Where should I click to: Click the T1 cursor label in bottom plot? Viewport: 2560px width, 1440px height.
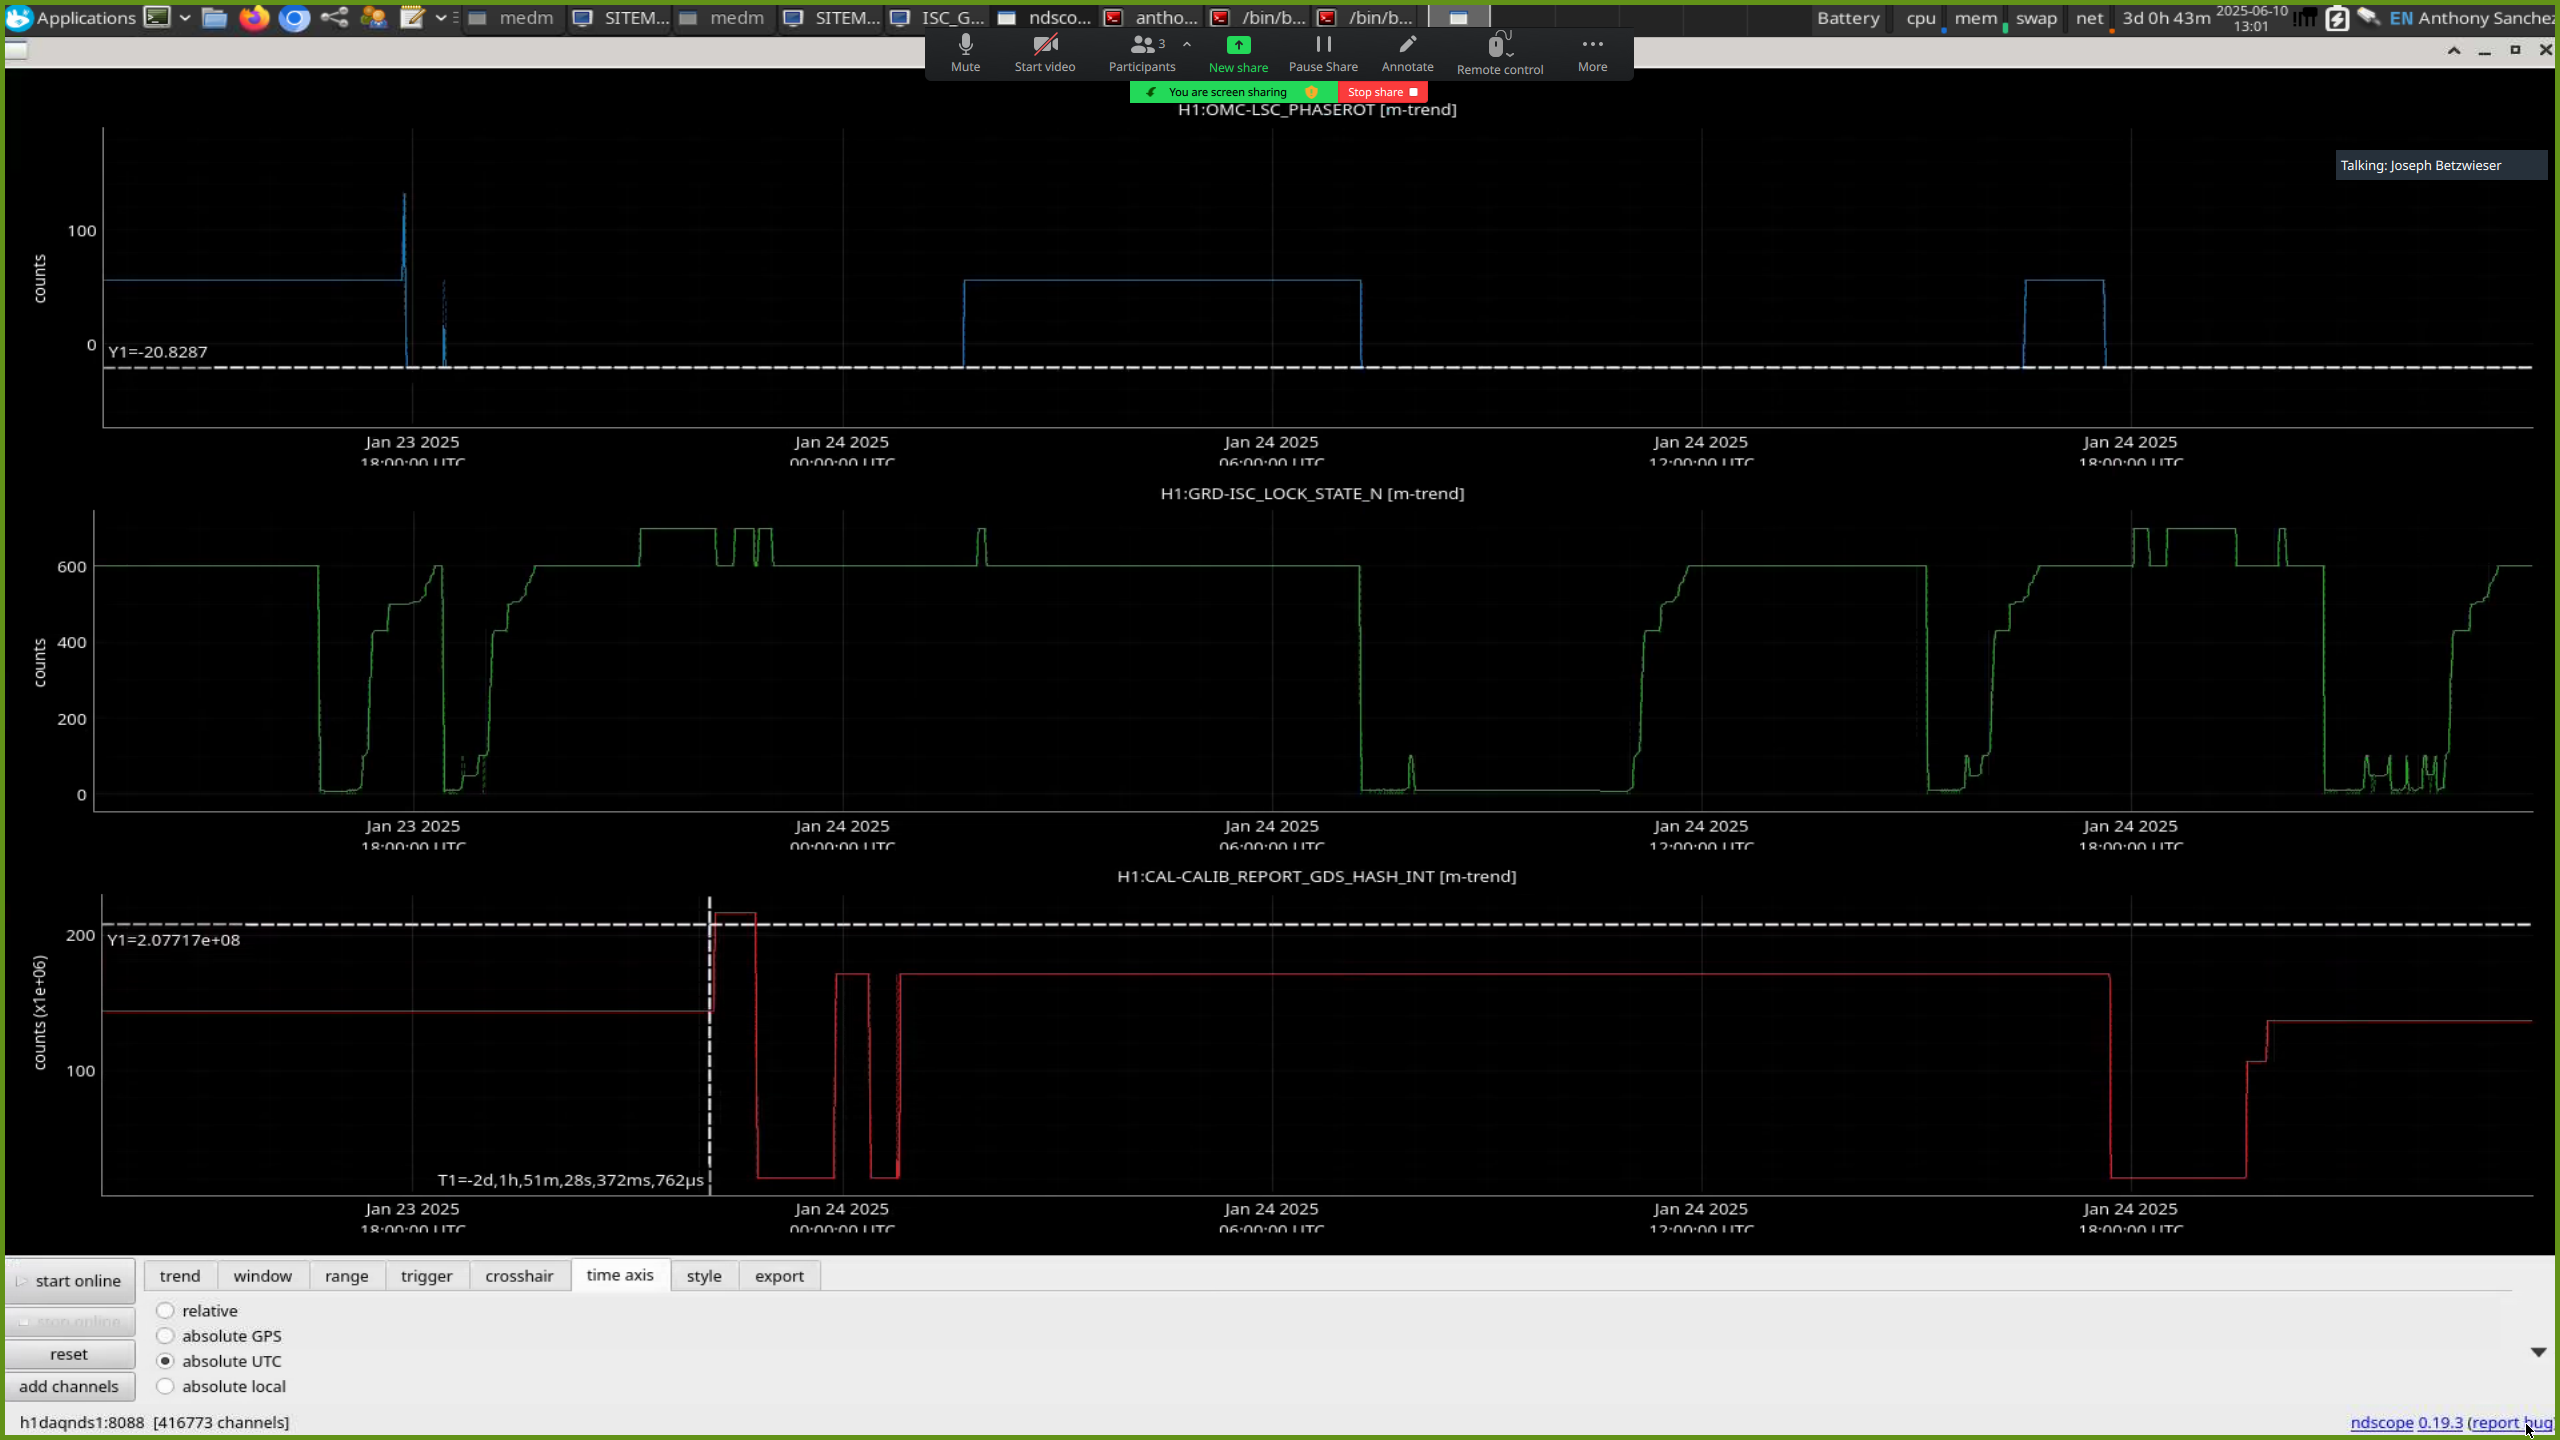pos(571,1180)
